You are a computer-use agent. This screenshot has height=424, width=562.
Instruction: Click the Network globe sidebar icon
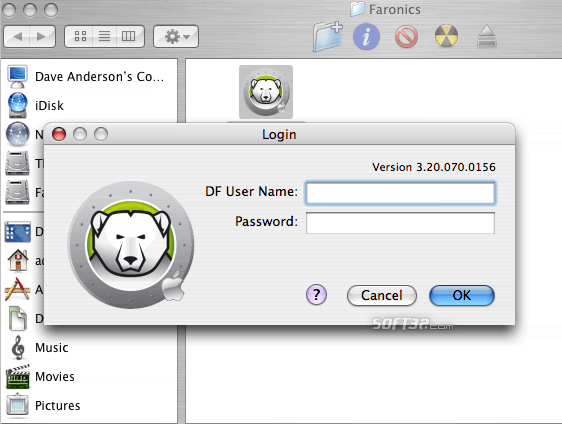(x=18, y=134)
